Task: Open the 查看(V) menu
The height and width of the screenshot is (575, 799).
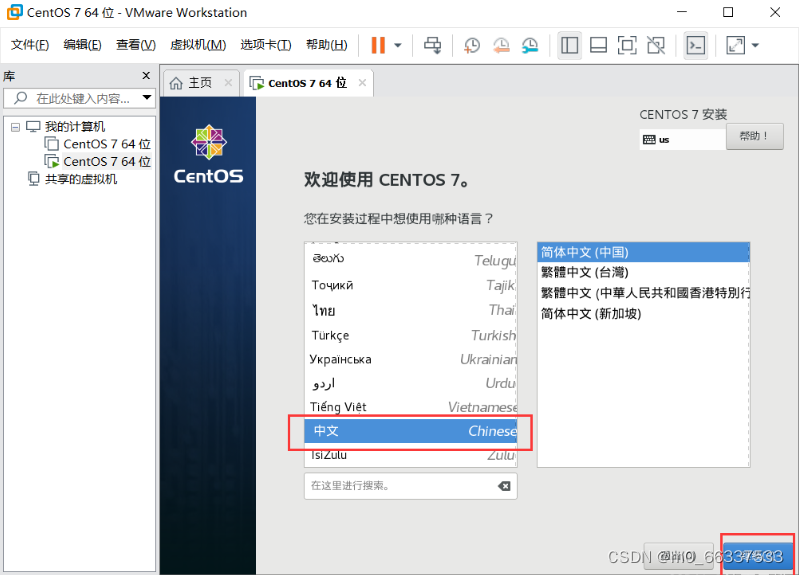Action: tap(136, 45)
